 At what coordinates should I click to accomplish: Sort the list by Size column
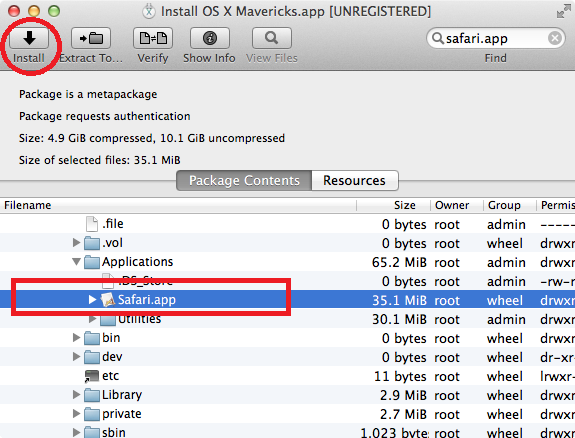coord(393,205)
